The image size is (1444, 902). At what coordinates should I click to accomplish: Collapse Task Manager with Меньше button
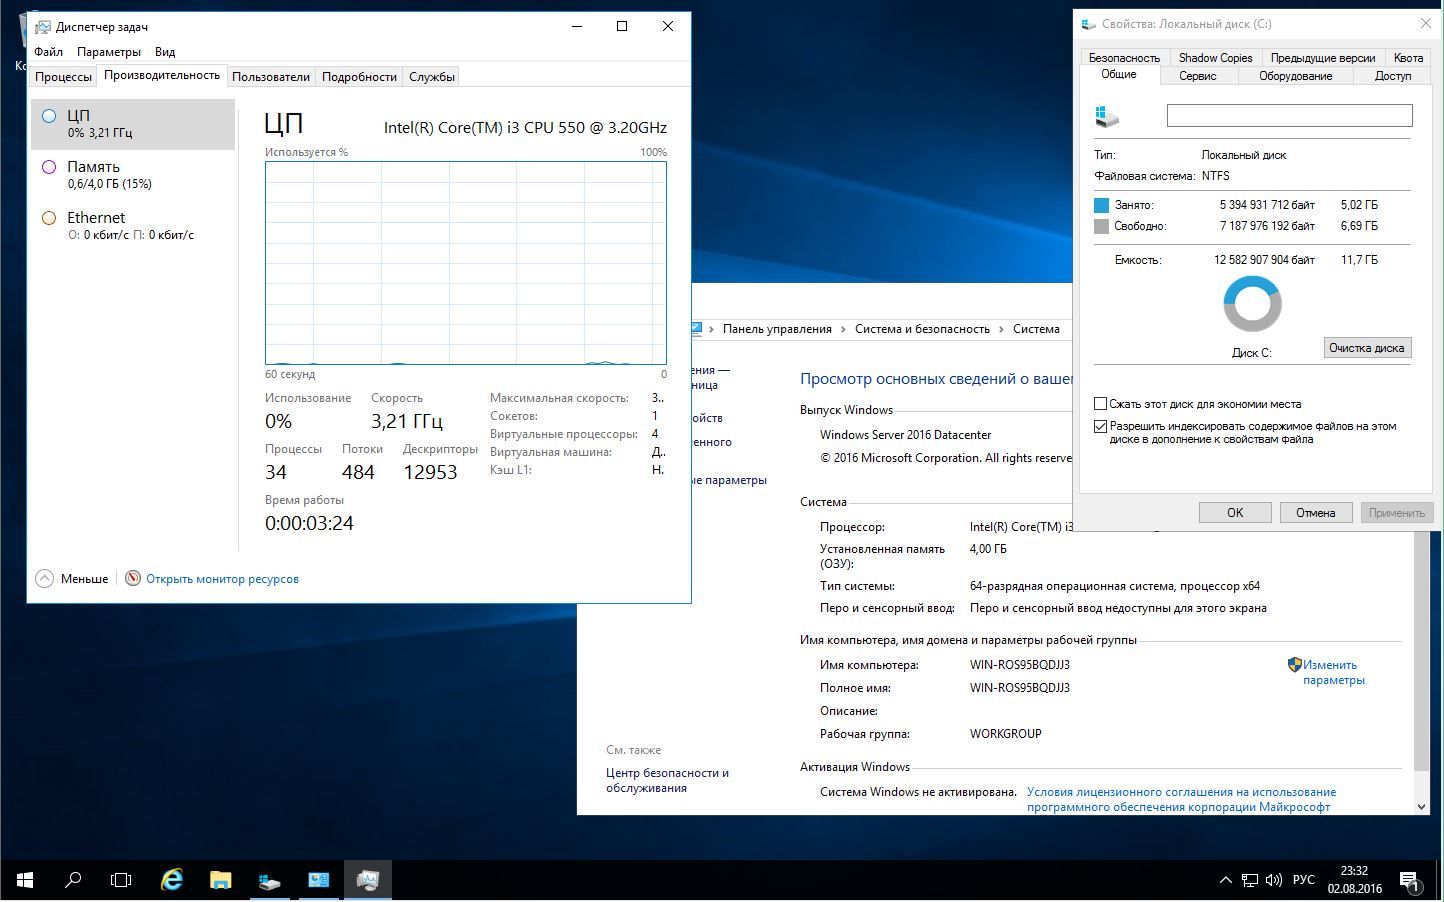coord(72,579)
